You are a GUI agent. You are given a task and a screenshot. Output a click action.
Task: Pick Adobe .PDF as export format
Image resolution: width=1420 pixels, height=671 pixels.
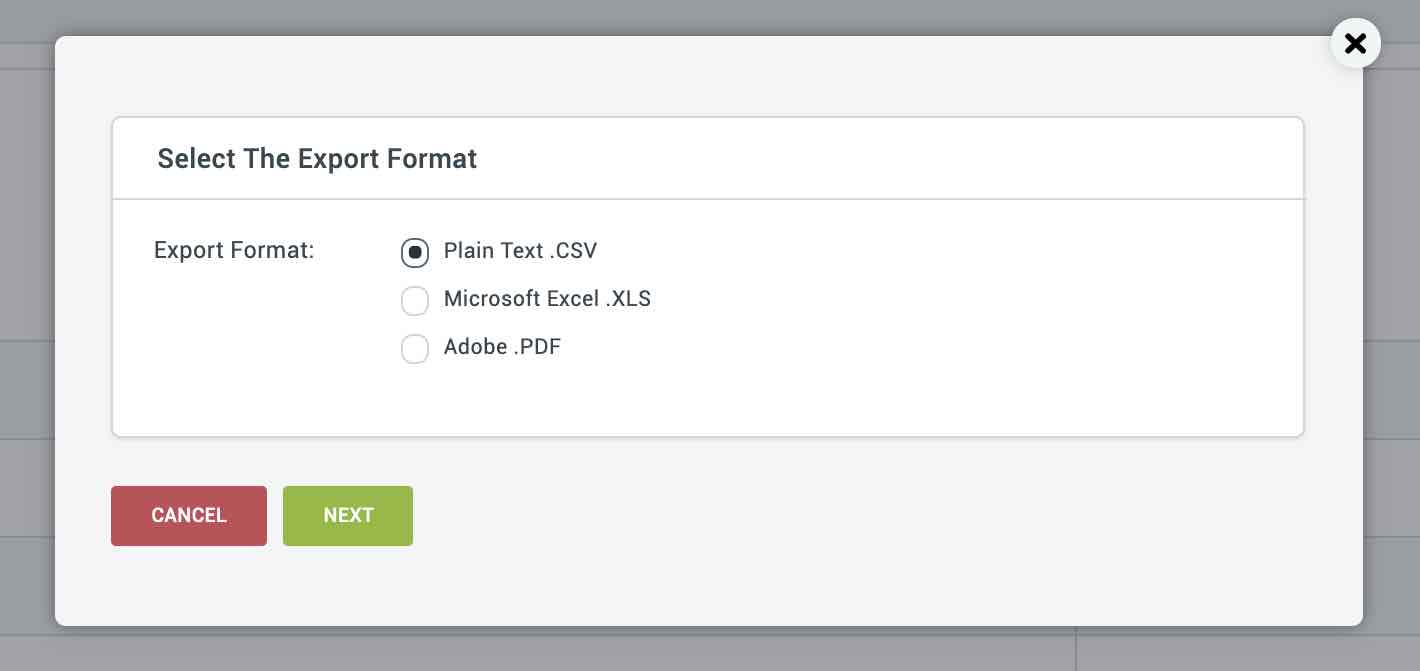click(x=415, y=349)
